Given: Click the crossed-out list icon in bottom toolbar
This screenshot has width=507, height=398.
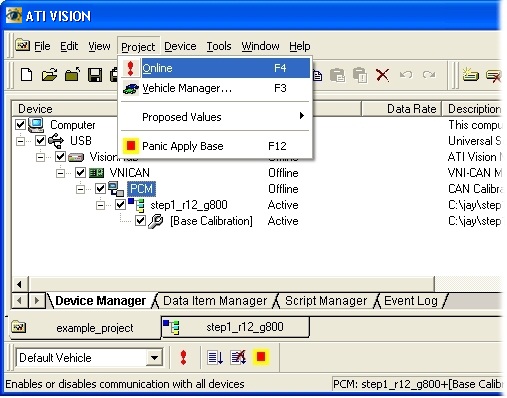Looking at the screenshot, I should (x=238, y=357).
